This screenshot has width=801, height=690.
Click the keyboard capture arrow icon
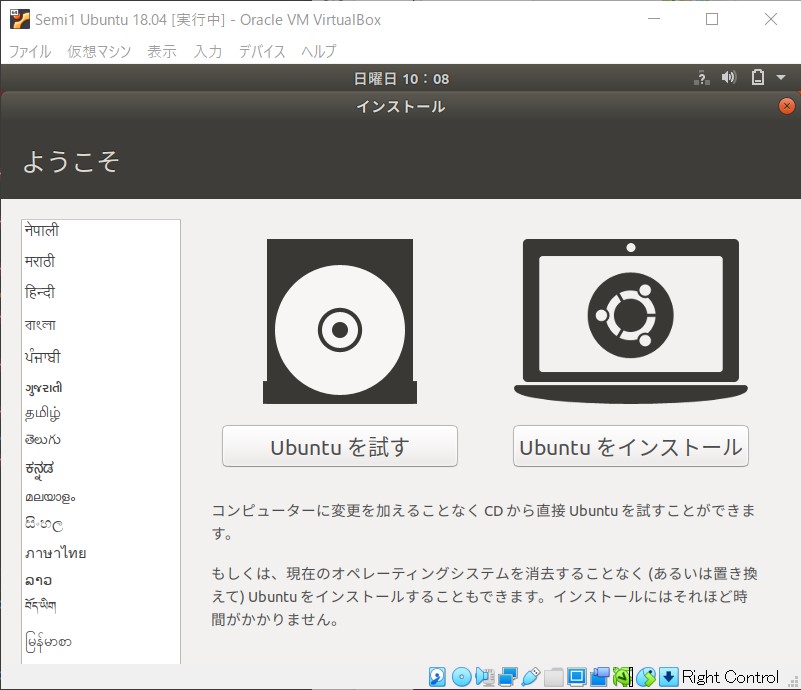[x=668, y=677]
